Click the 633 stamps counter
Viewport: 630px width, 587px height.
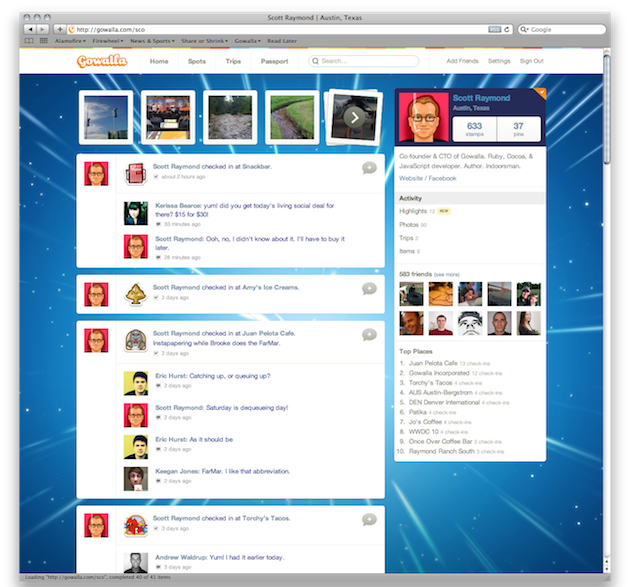[x=475, y=129]
